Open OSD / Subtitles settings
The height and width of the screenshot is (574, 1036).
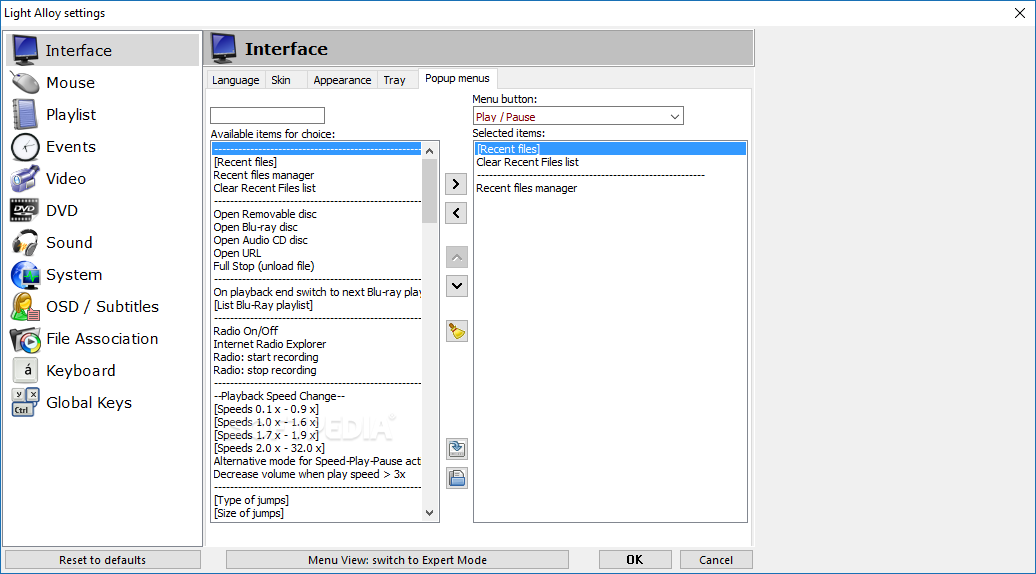[102, 306]
